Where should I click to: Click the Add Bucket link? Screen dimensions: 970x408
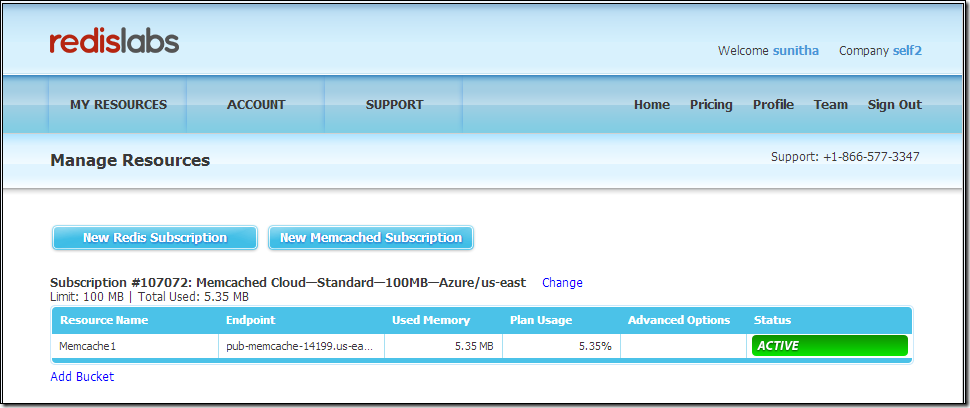tap(82, 376)
